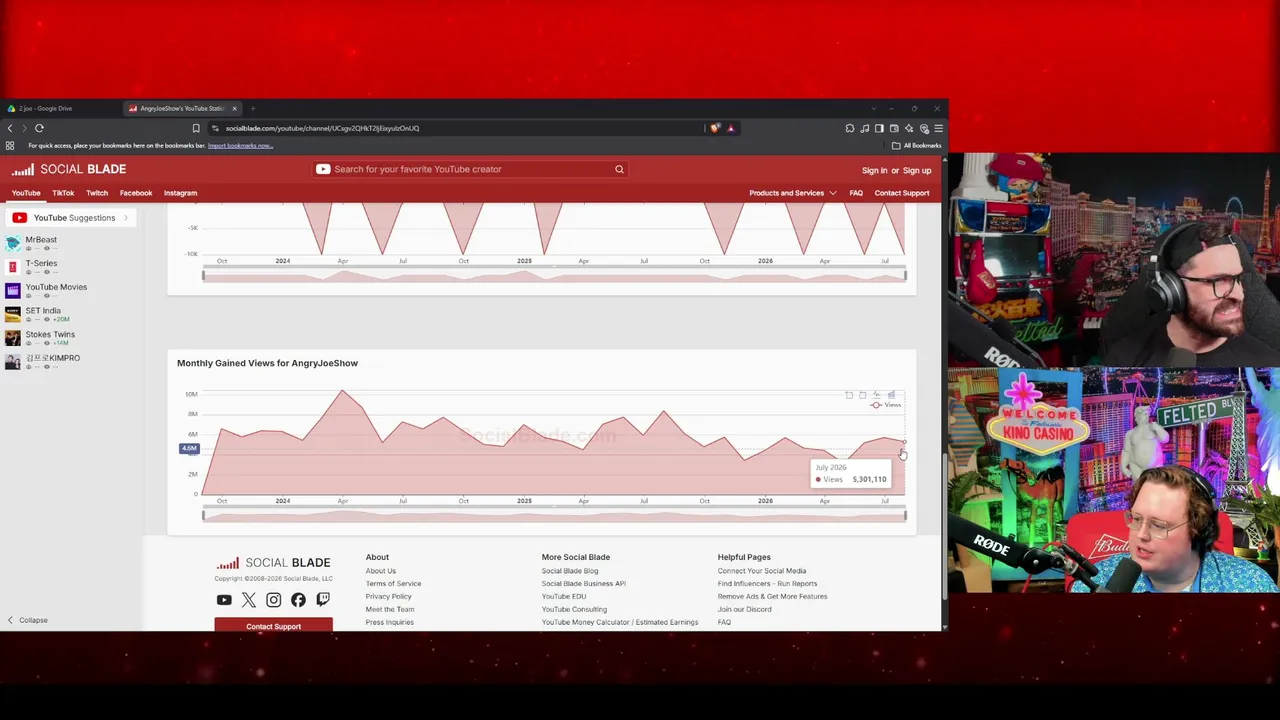The width and height of the screenshot is (1280, 720).
Task: Open the Social Blade Blog link
Action: [x=570, y=571]
